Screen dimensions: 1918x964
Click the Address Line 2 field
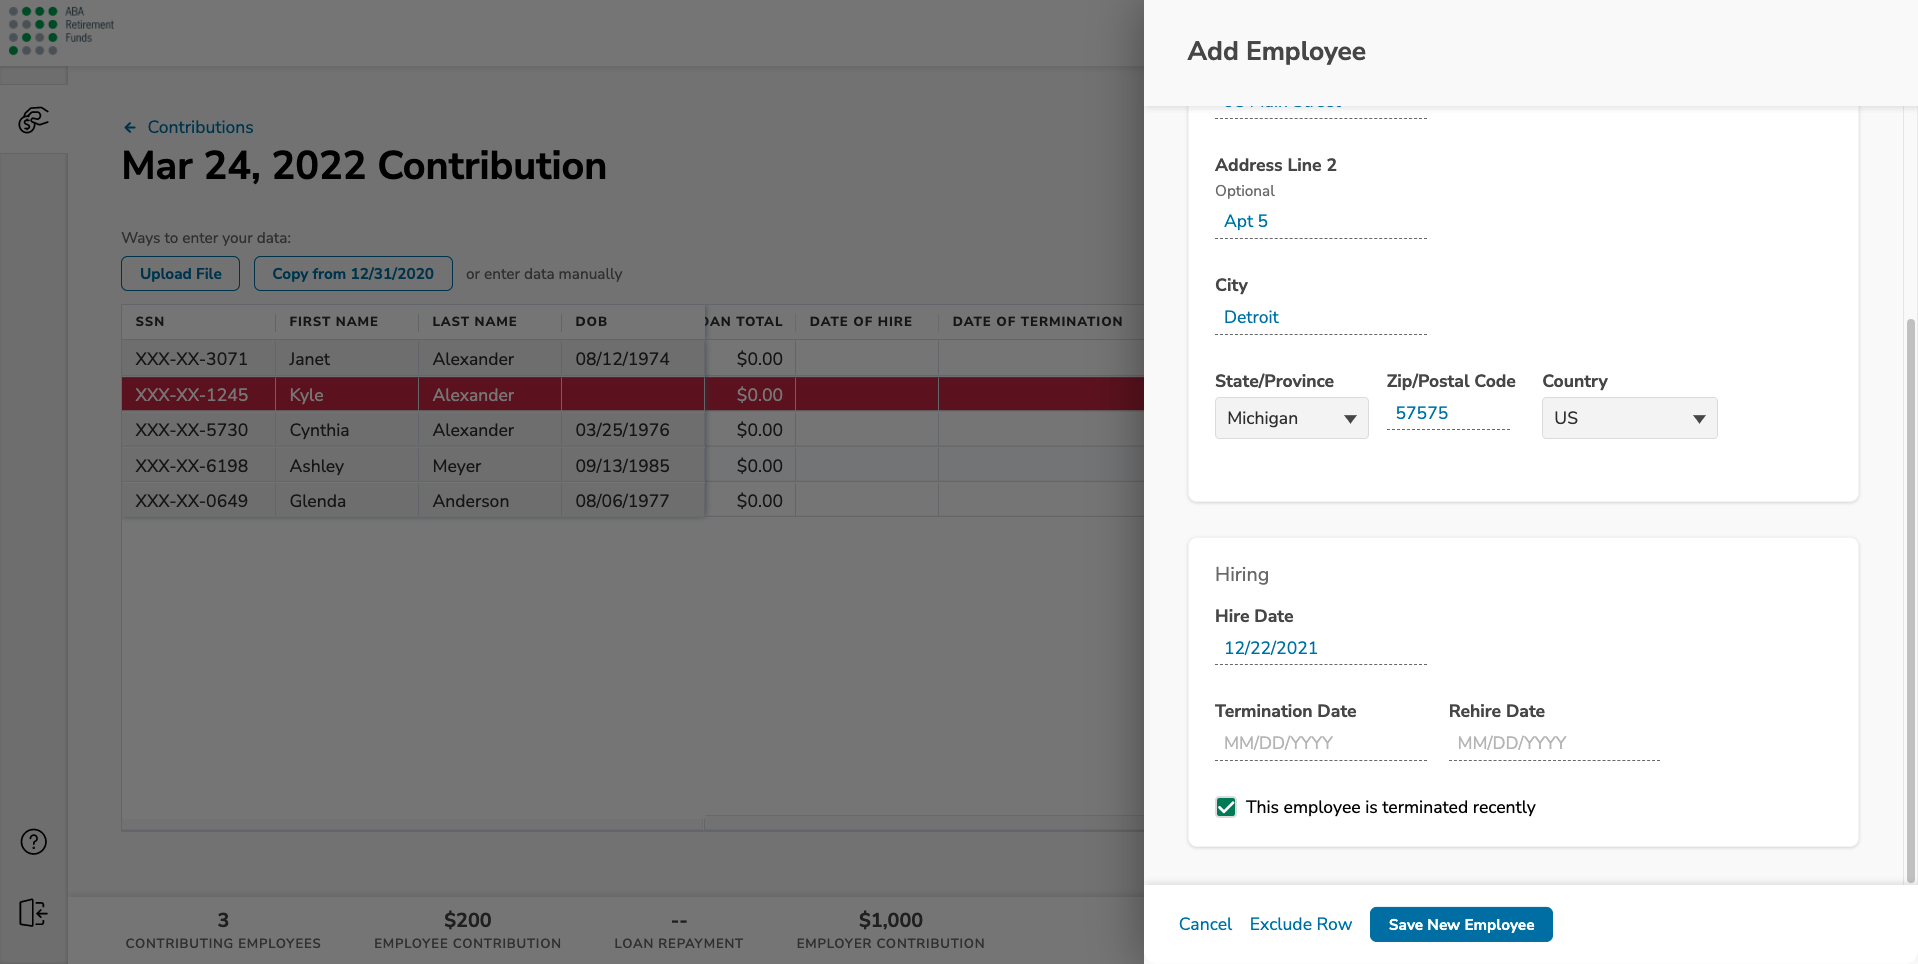pyautogui.click(x=1320, y=221)
